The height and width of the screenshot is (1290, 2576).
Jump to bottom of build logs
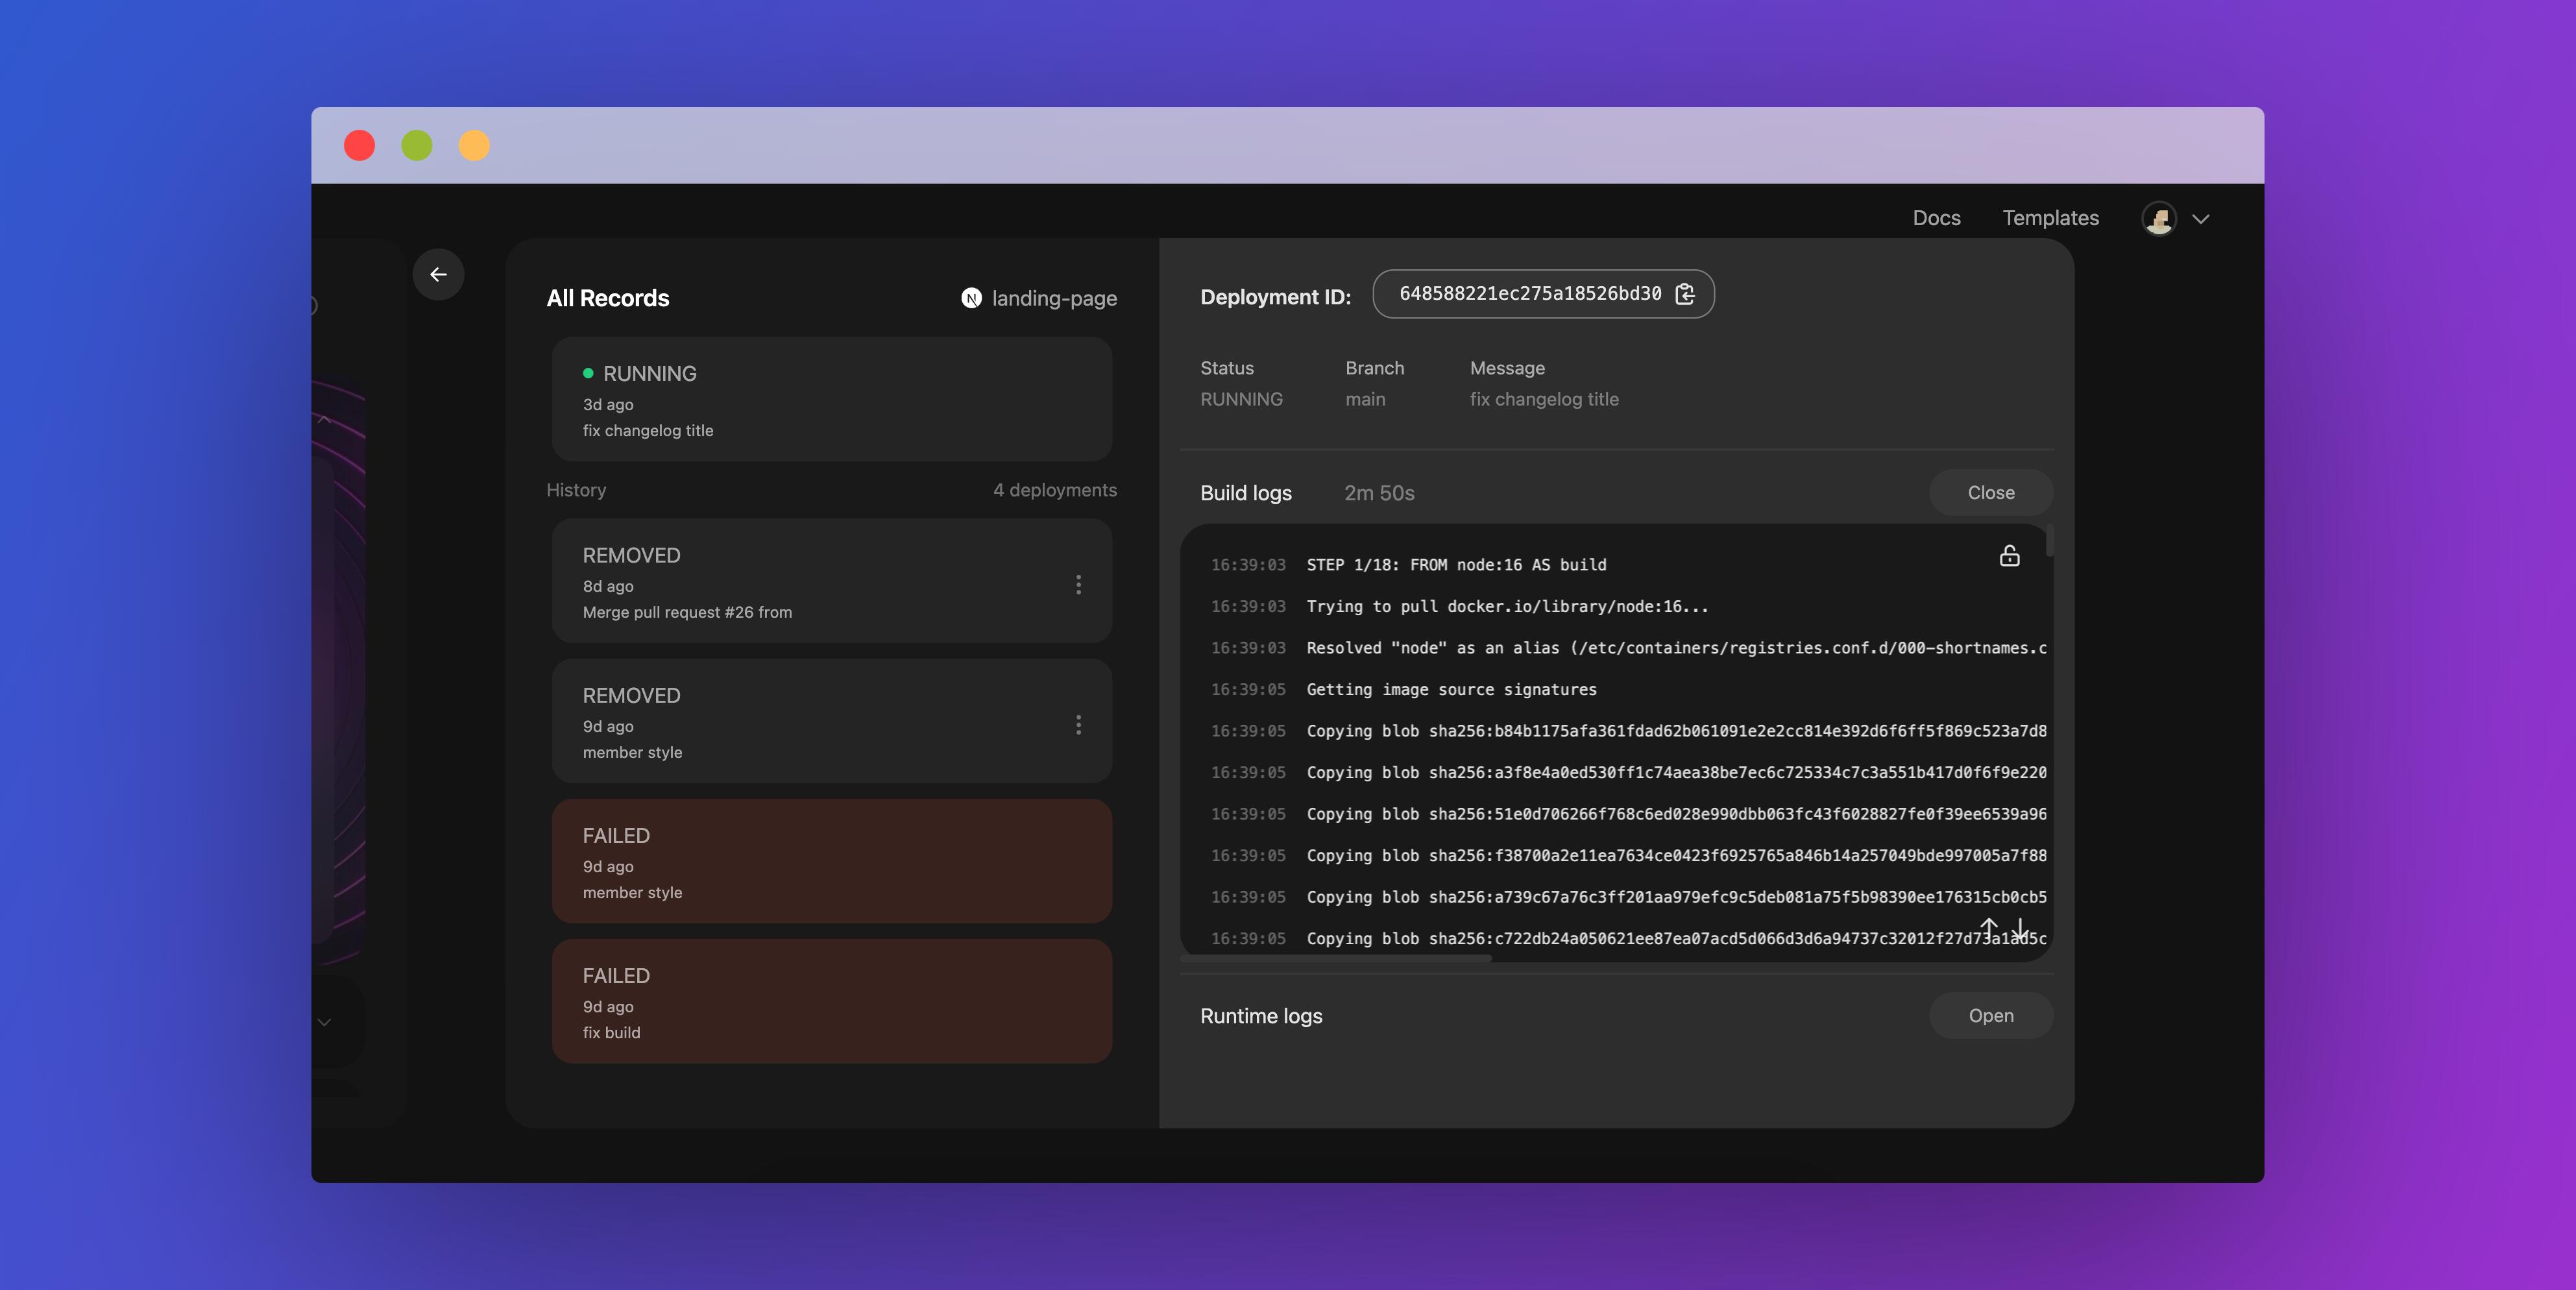2021,928
